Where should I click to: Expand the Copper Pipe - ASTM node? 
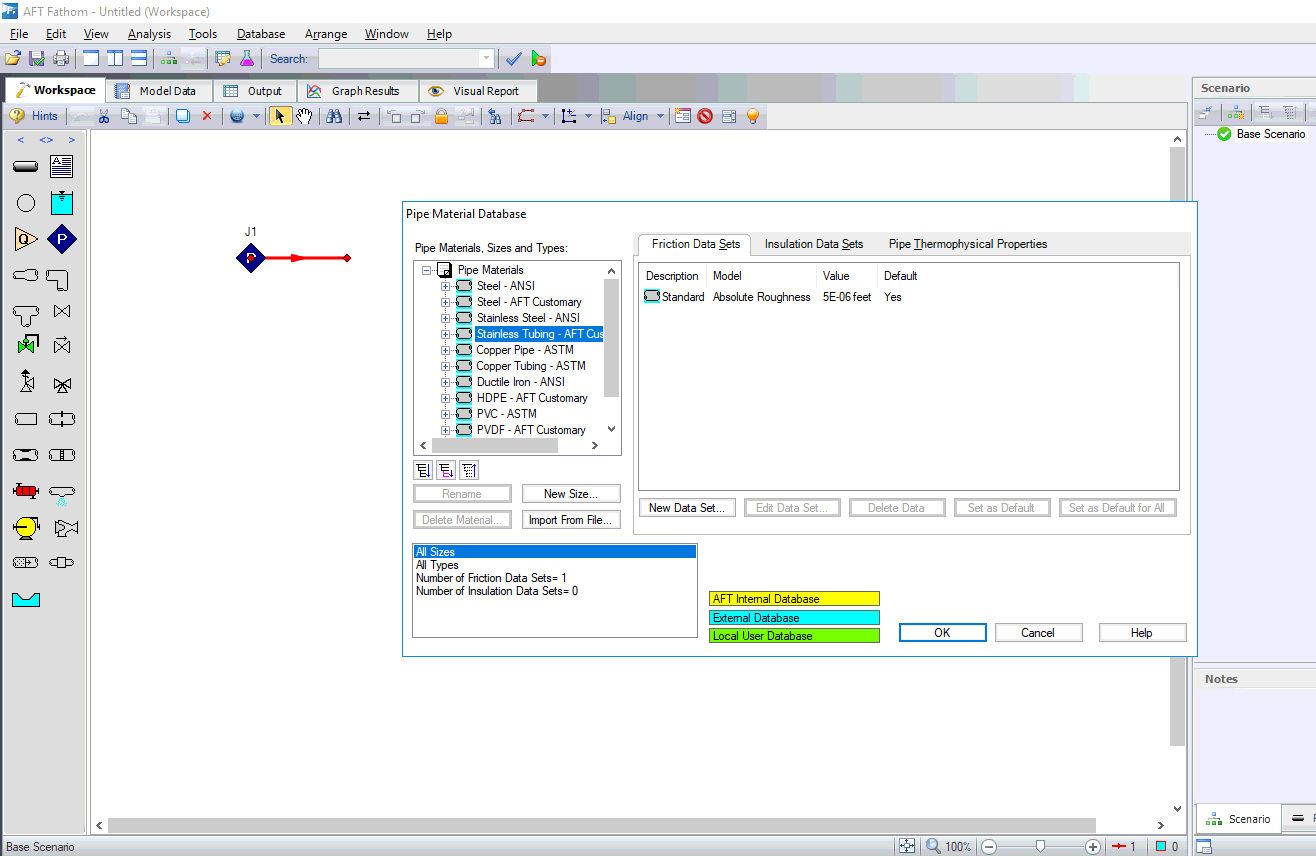pyautogui.click(x=446, y=350)
